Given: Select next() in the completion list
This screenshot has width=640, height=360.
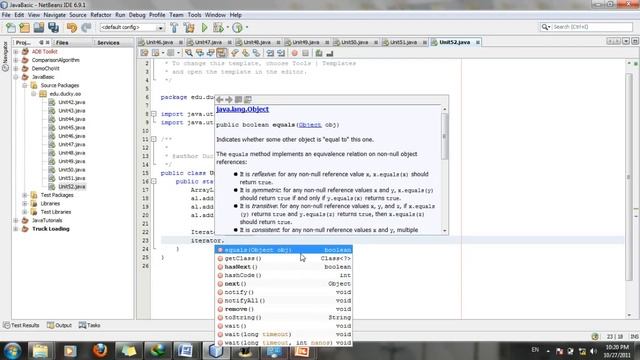Looking at the screenshot, I should (x=284, y=284).
